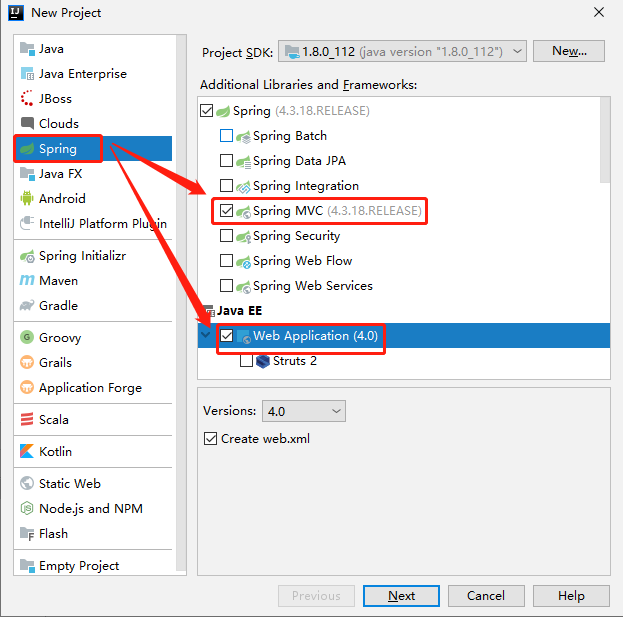The image size is (623, 617).
Task: Choose the Android robot icon
Action: click(27, 198)
